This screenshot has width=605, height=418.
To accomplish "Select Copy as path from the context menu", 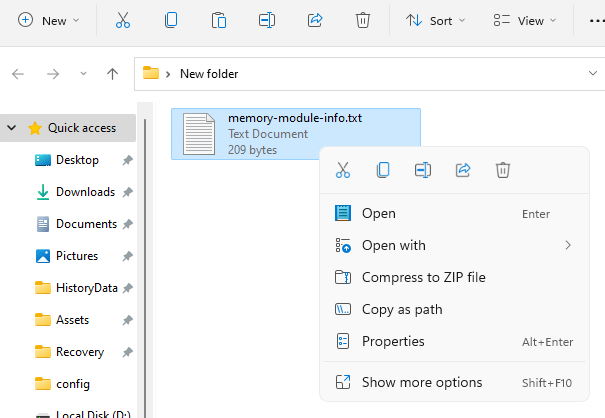I will tap(401, 309).
